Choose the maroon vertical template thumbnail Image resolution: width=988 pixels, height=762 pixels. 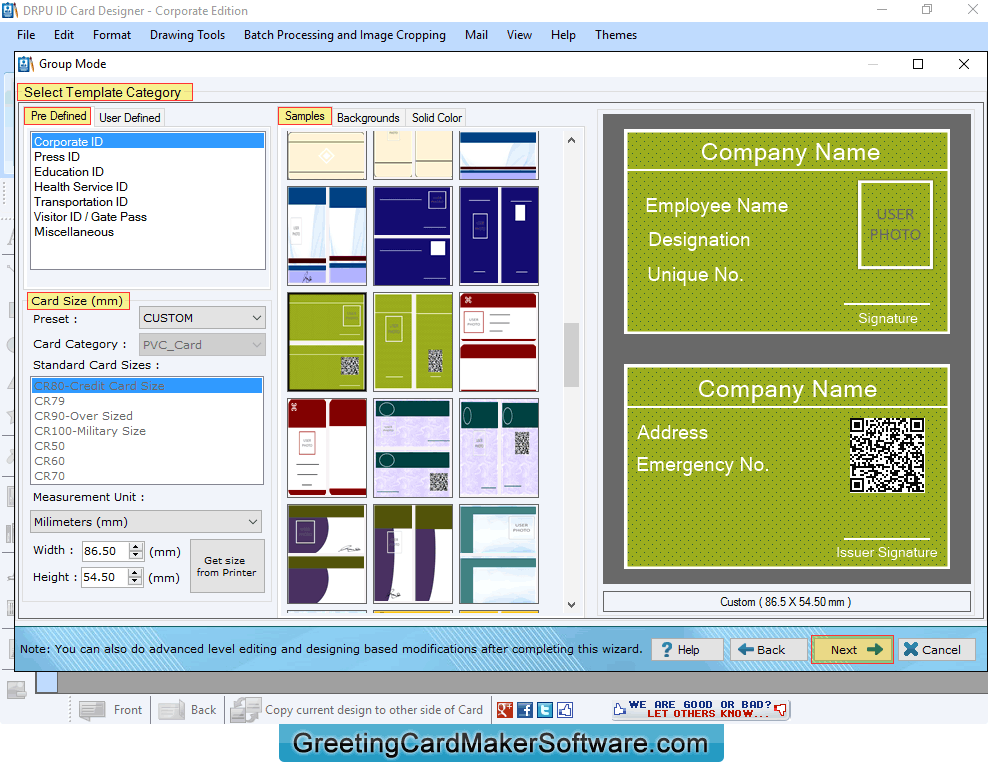coord(327,447)
